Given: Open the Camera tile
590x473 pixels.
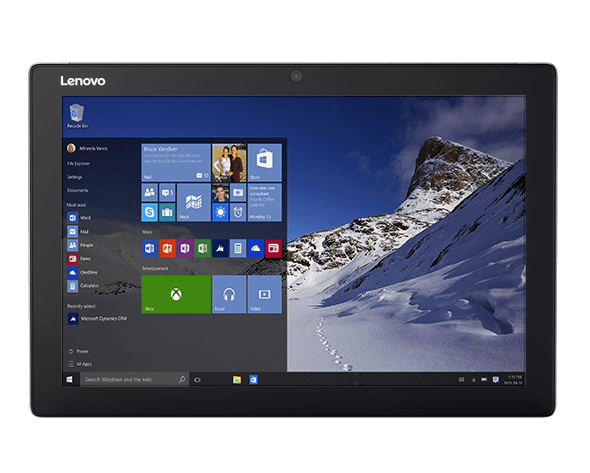Looking at the screenshot, I should click(x=238, y=192).
